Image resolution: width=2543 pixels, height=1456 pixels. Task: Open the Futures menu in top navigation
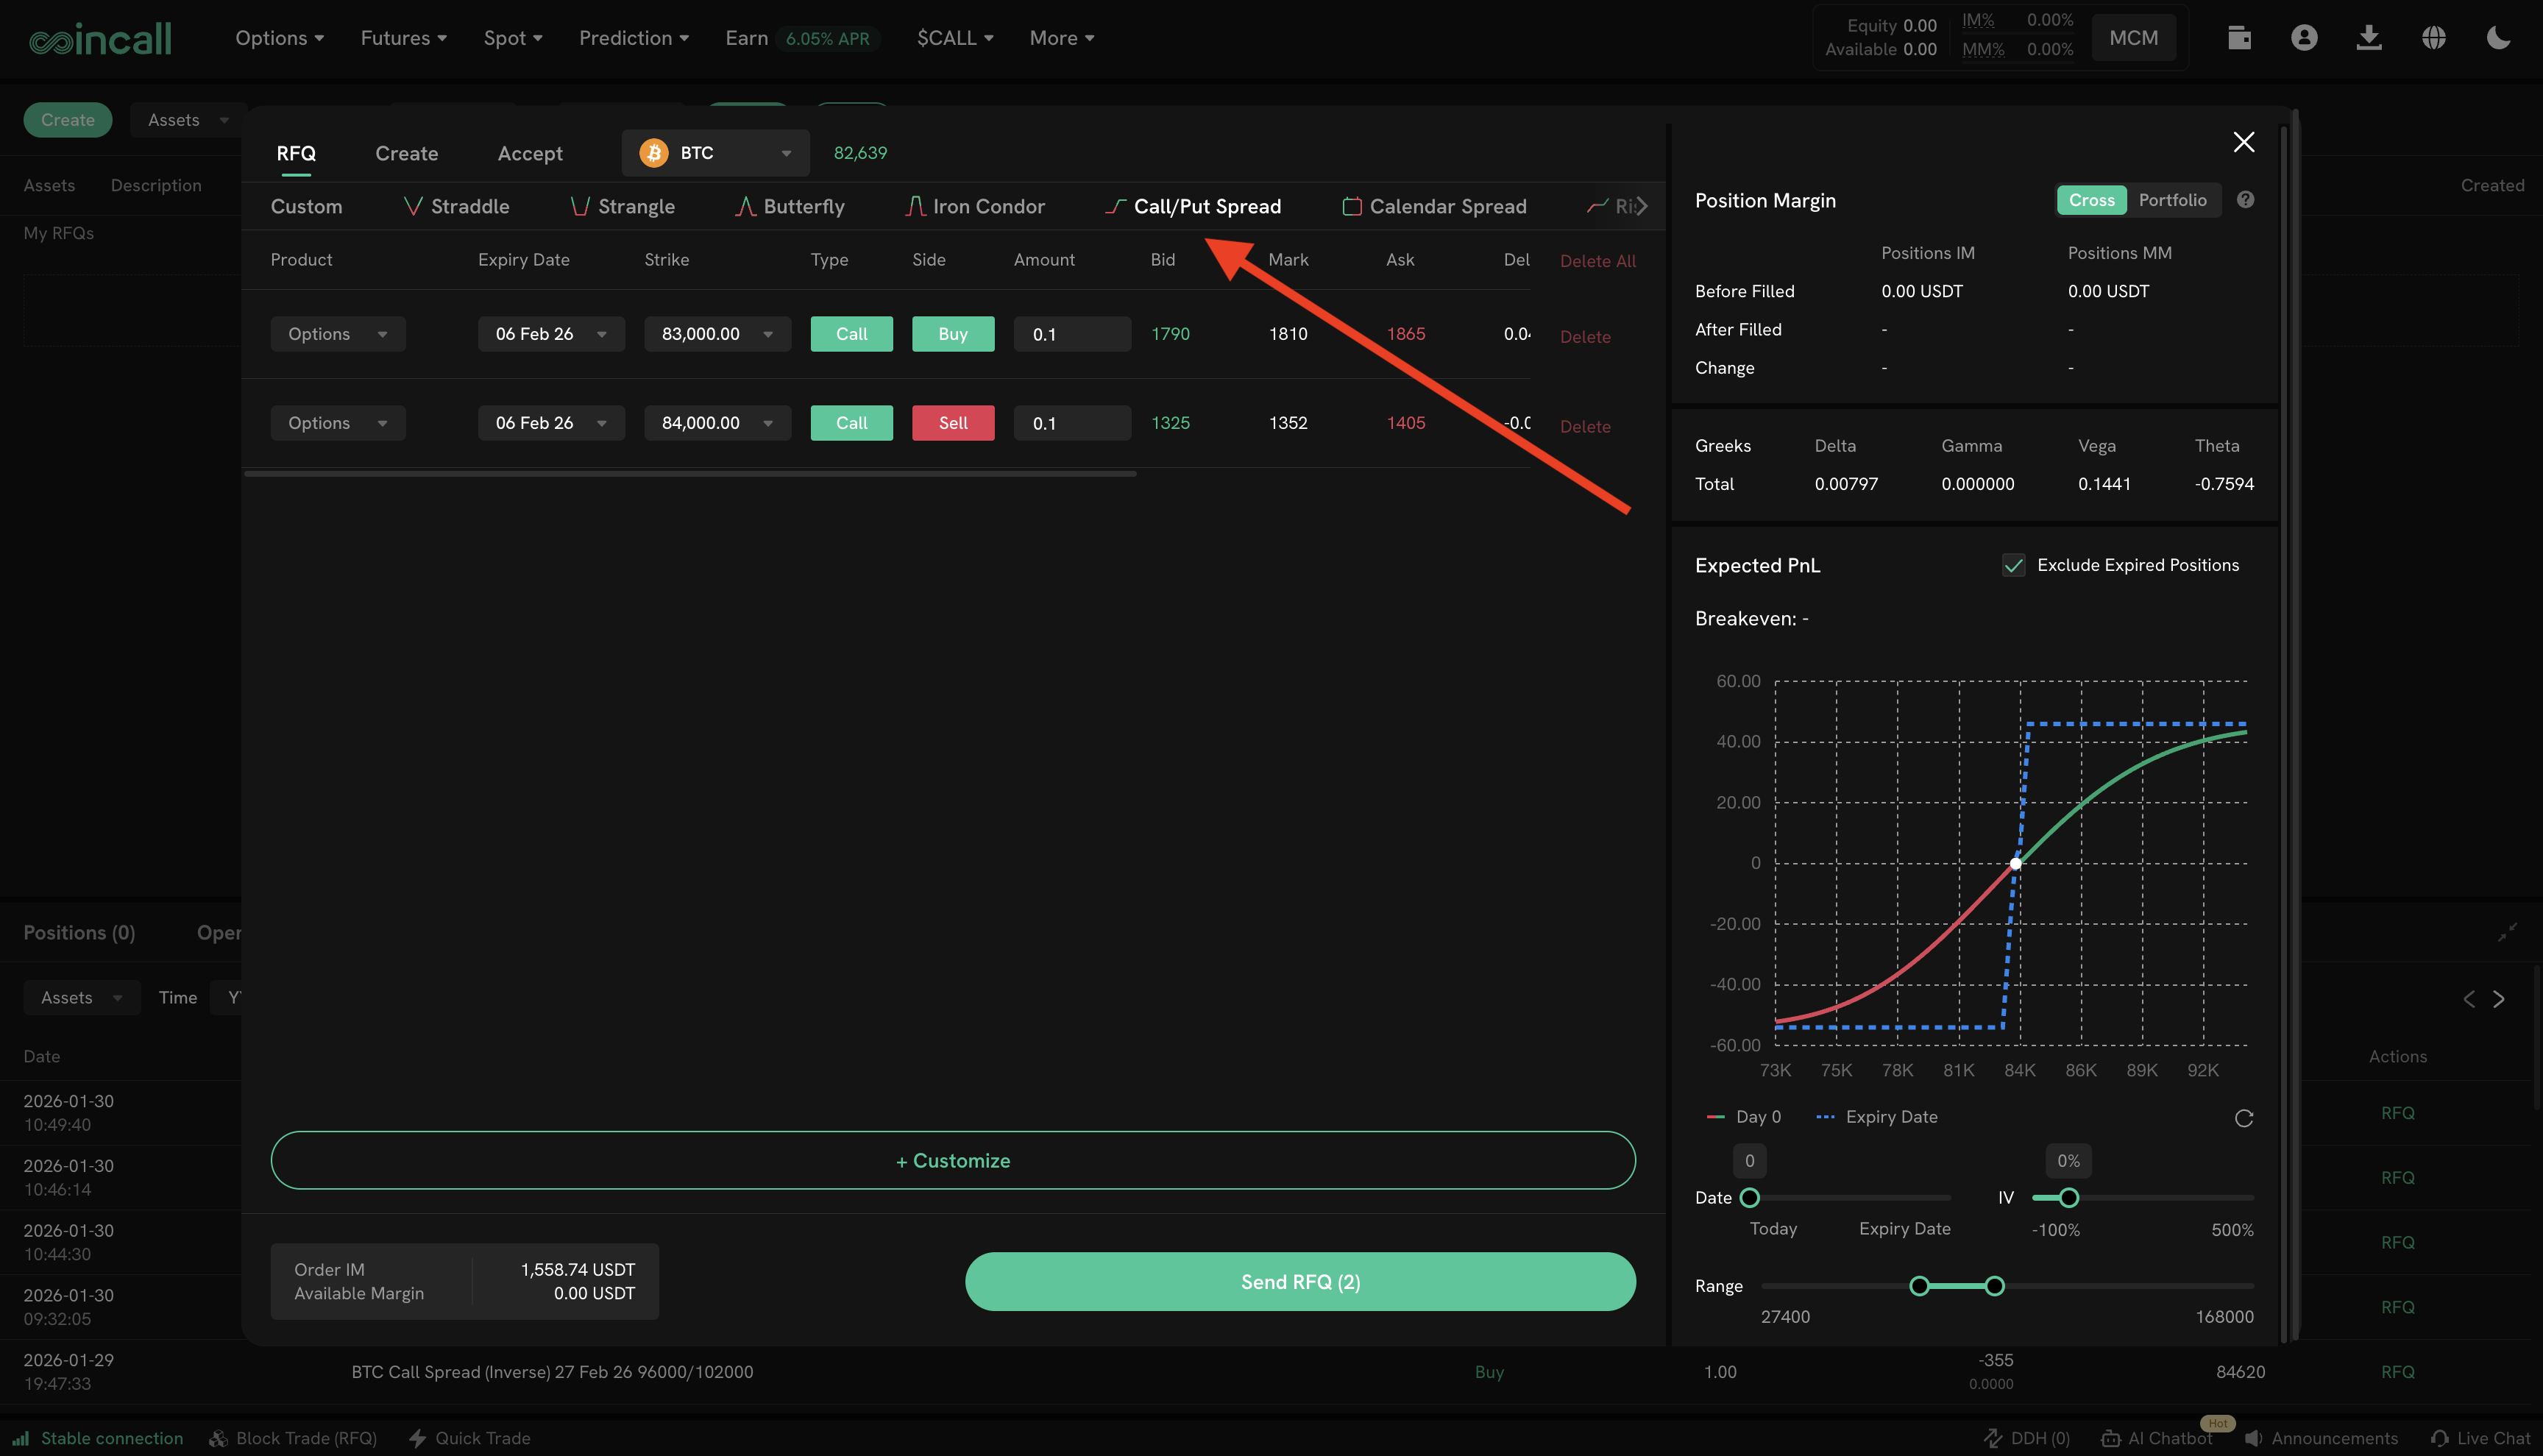pos(403,38)
